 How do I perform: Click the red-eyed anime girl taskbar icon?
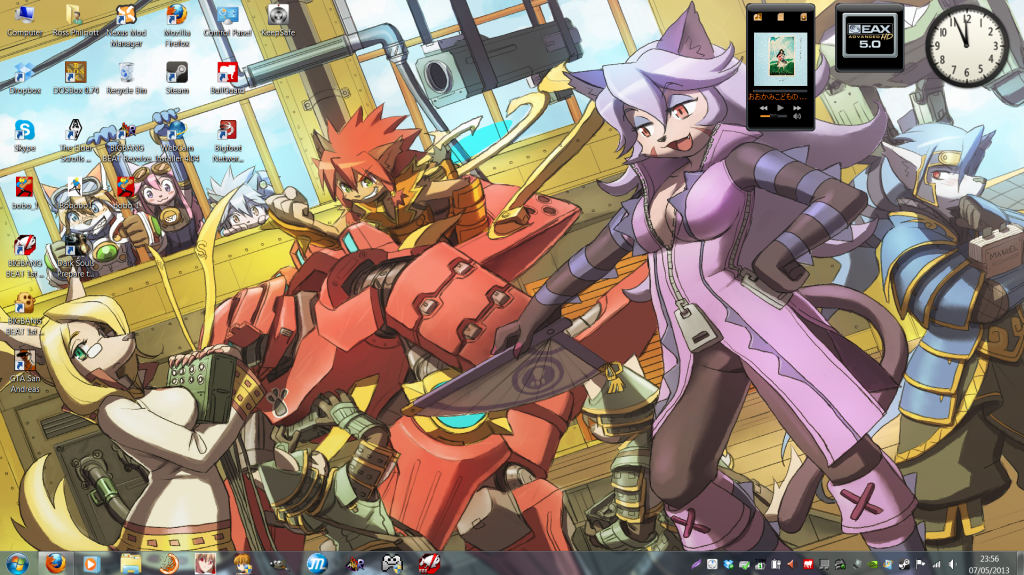[x=206, y=563]
